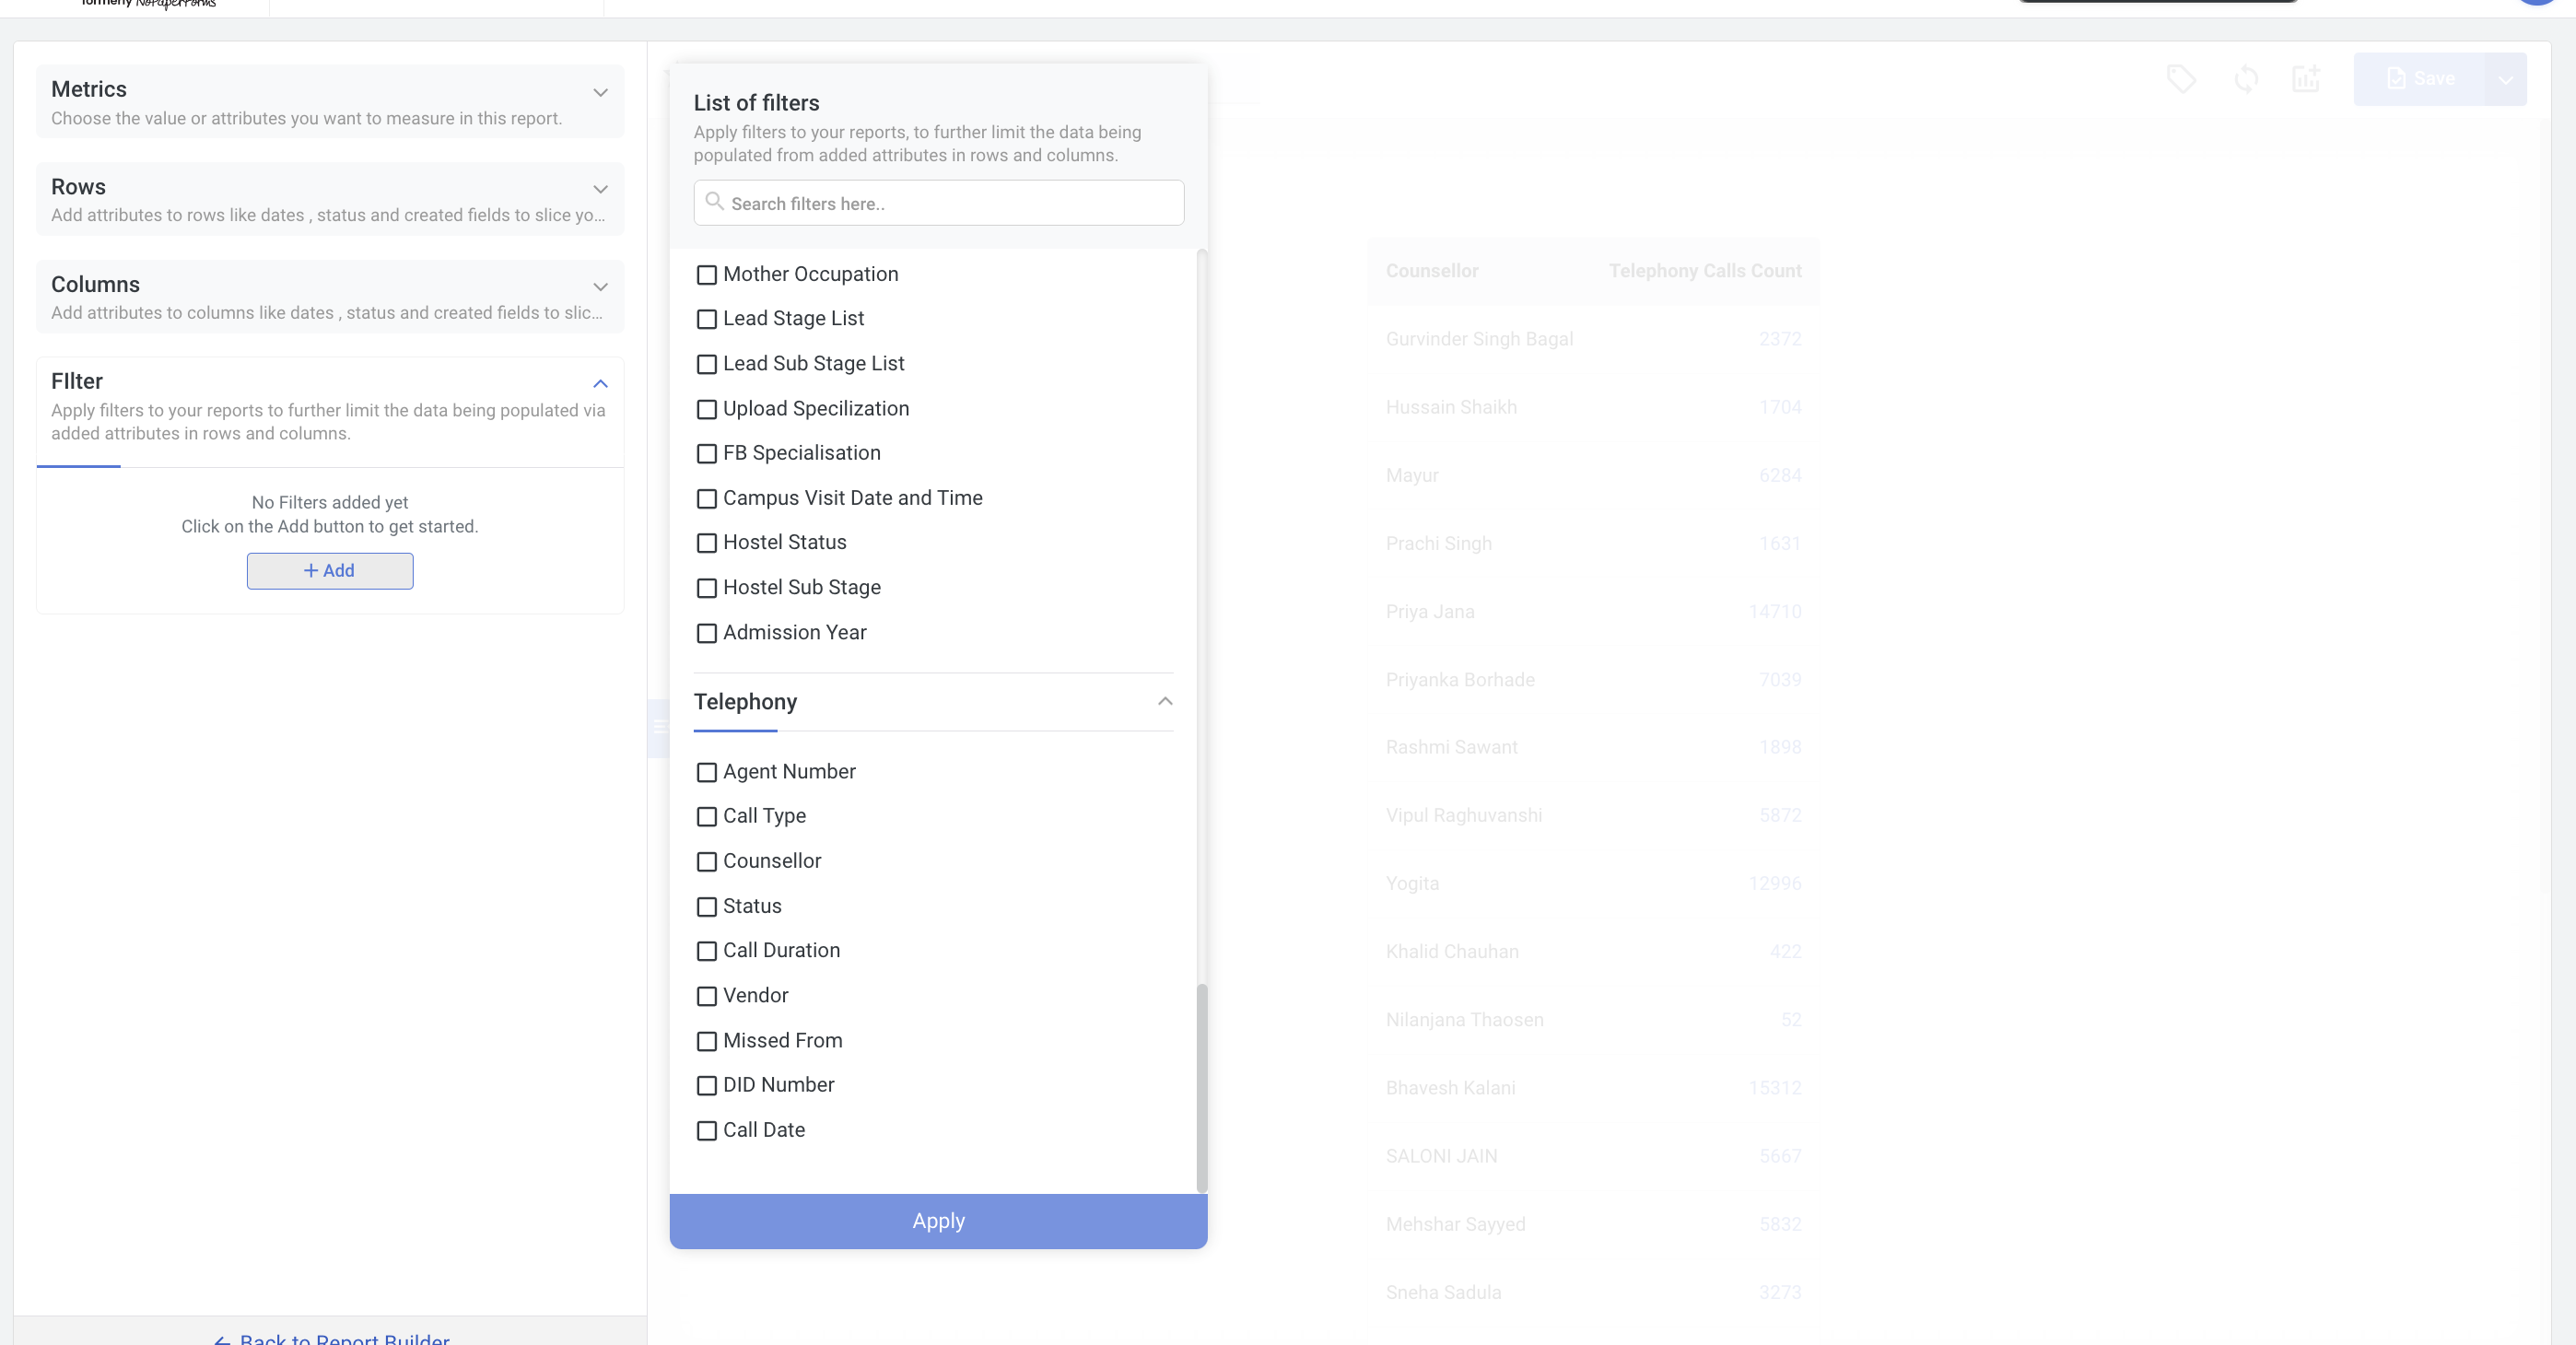Click the add chart icon
Screen dimensions: 2576x1345
pyautogui.click(x=2307, y=79)
